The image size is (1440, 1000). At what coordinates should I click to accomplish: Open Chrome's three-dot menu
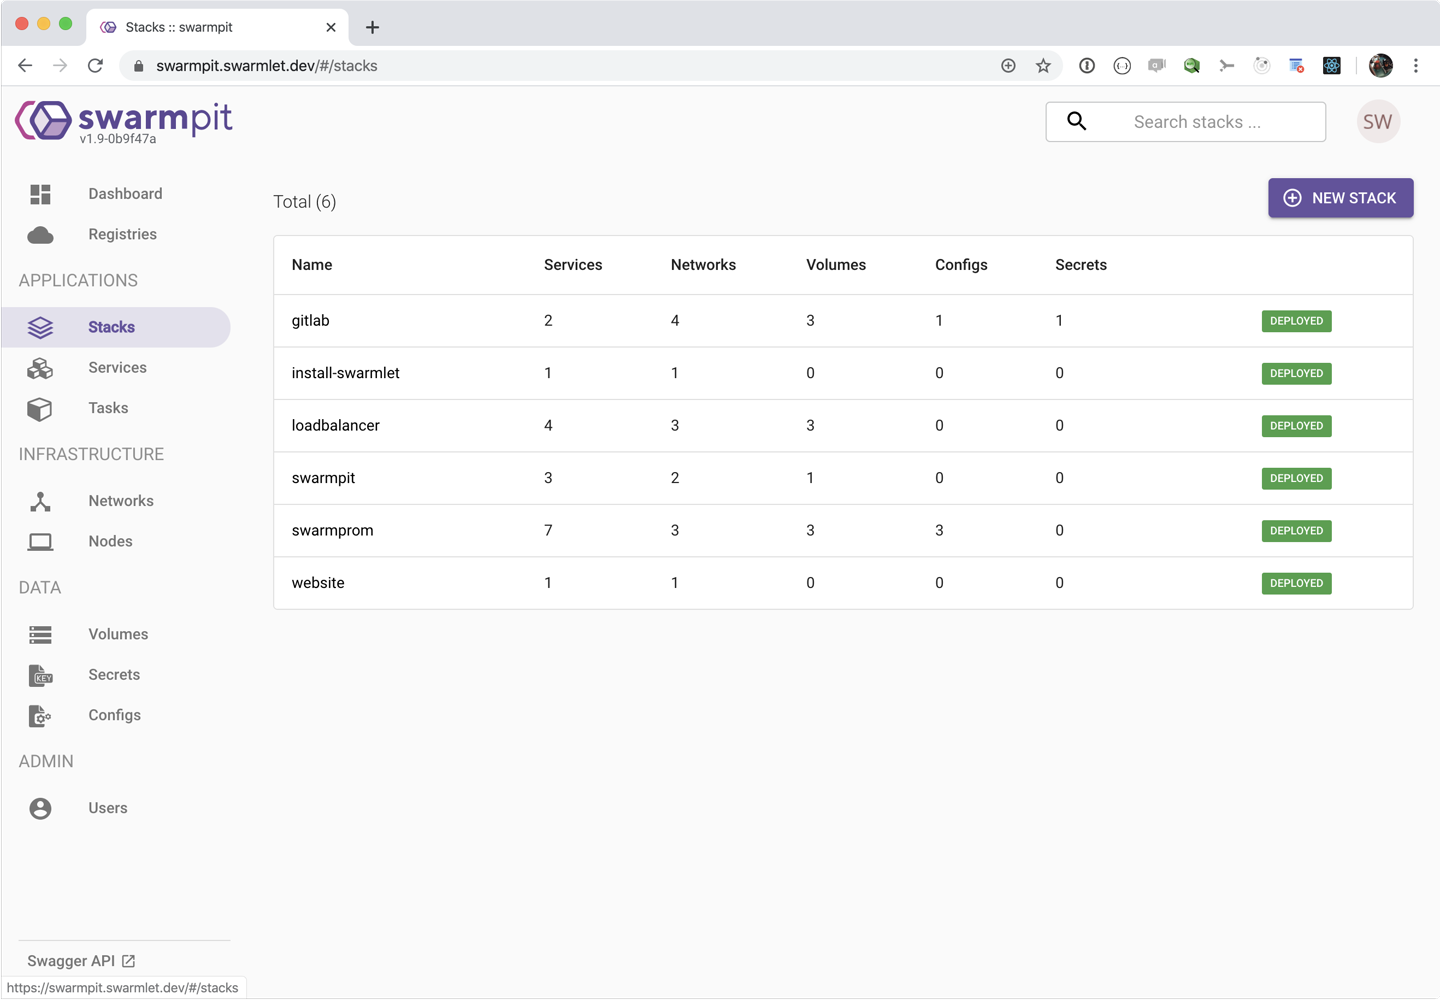pos(1415,66)
